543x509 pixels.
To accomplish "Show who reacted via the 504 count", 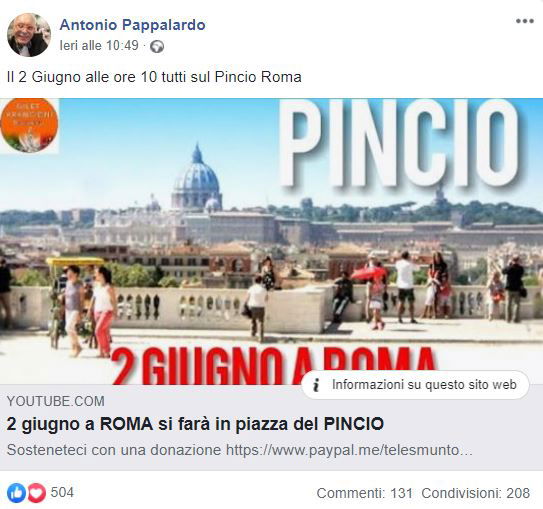I will point(62,492).
